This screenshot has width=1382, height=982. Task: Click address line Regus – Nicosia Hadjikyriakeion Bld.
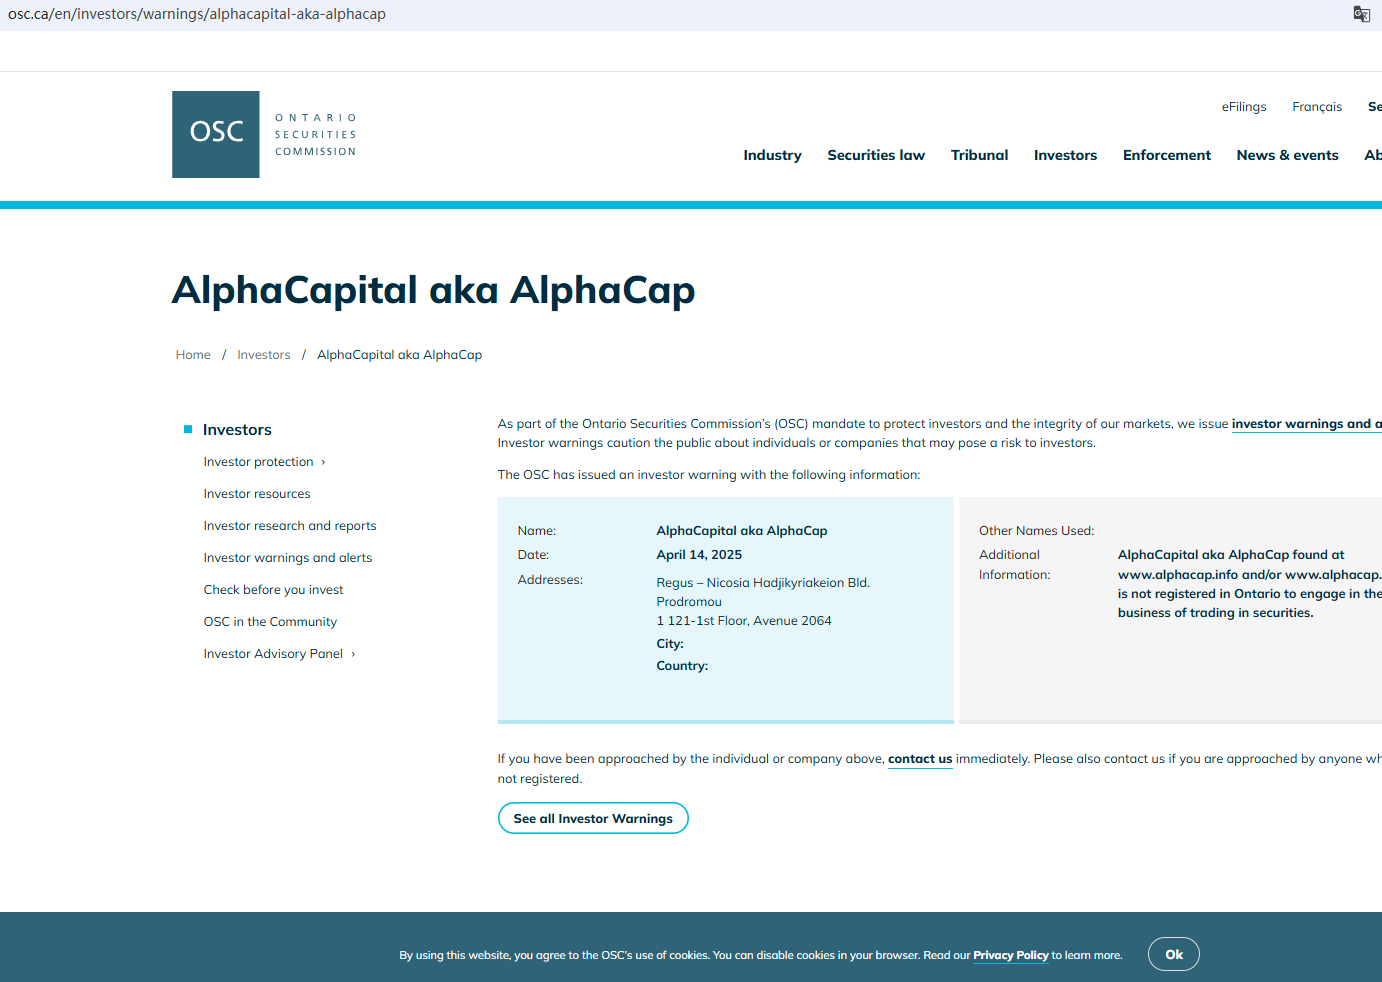point(763,583)
